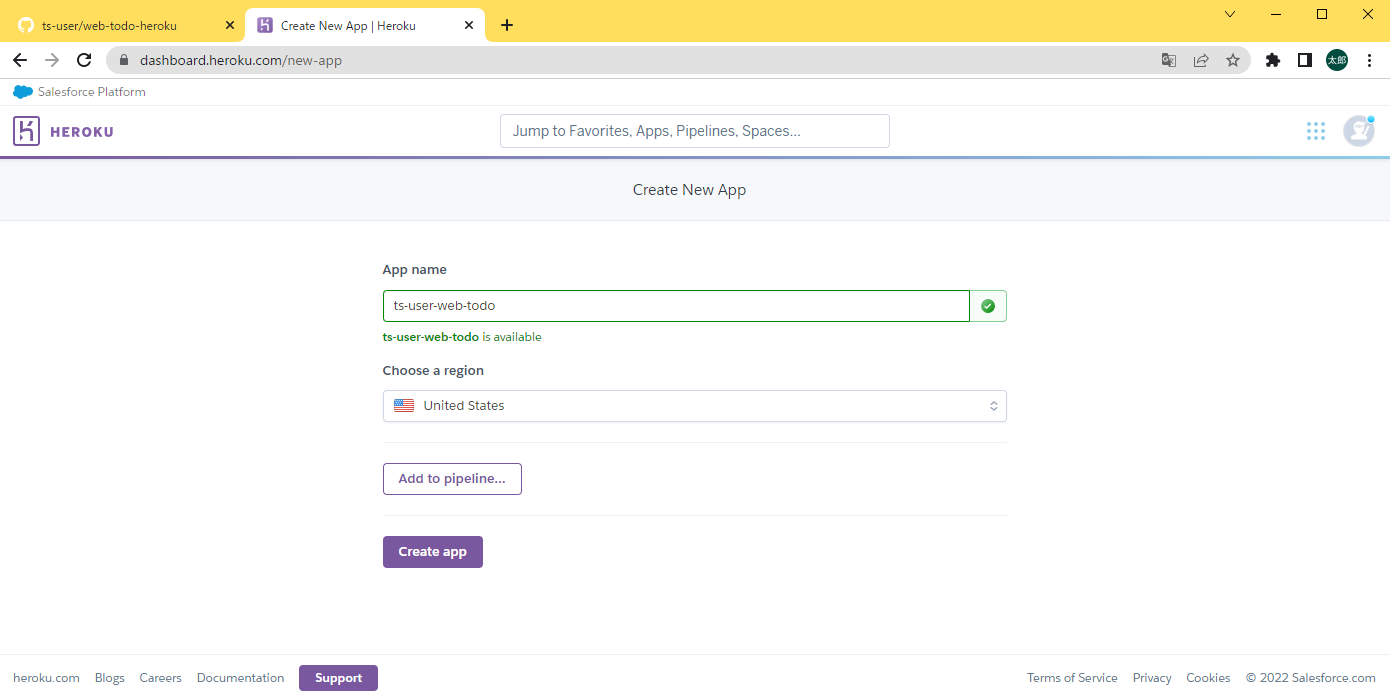Reload the page with the refresh icon
This screenshot has height=700, width=1390.
tap(84, 60)
